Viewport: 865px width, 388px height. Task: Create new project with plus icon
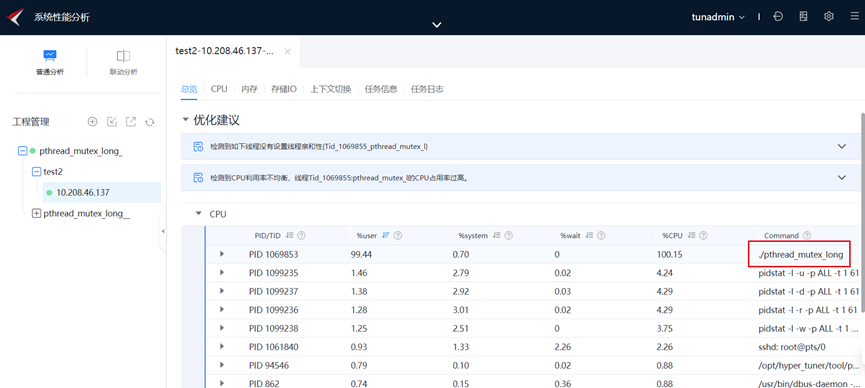[93, 122]
